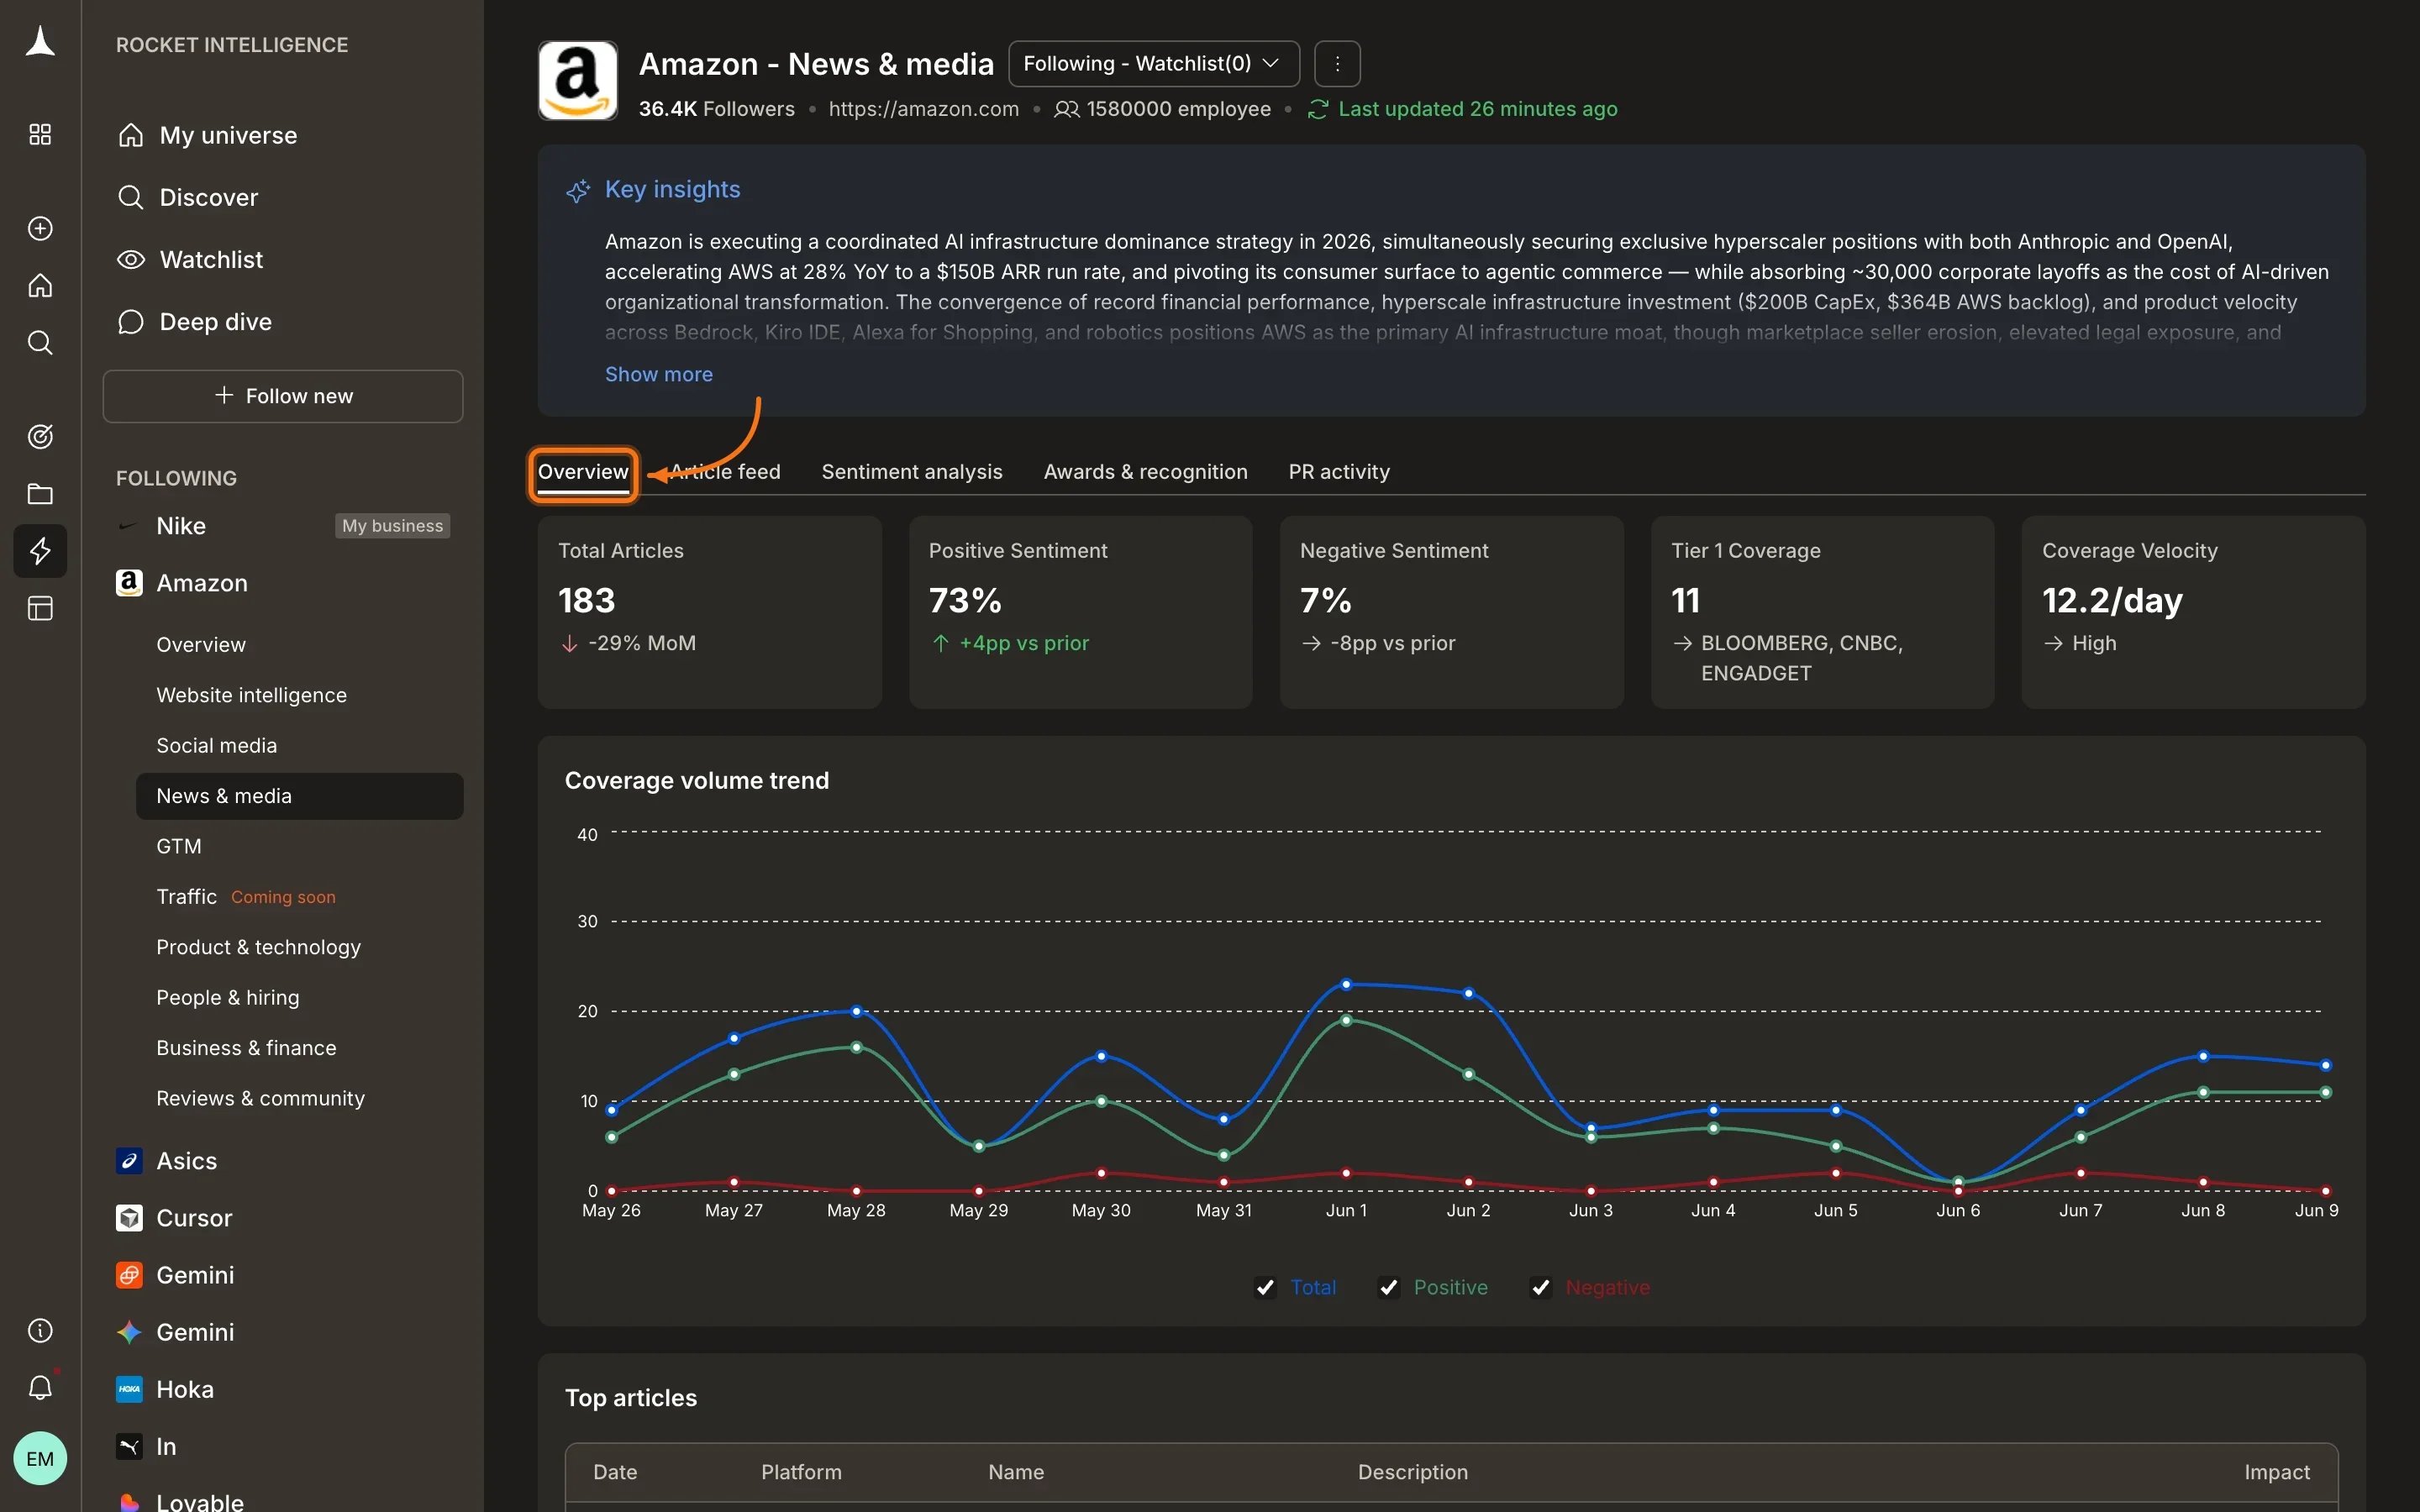Open Website intelligence under Amazon
This screenshot has height=1512, width=2420.
[x=251, y=695]
